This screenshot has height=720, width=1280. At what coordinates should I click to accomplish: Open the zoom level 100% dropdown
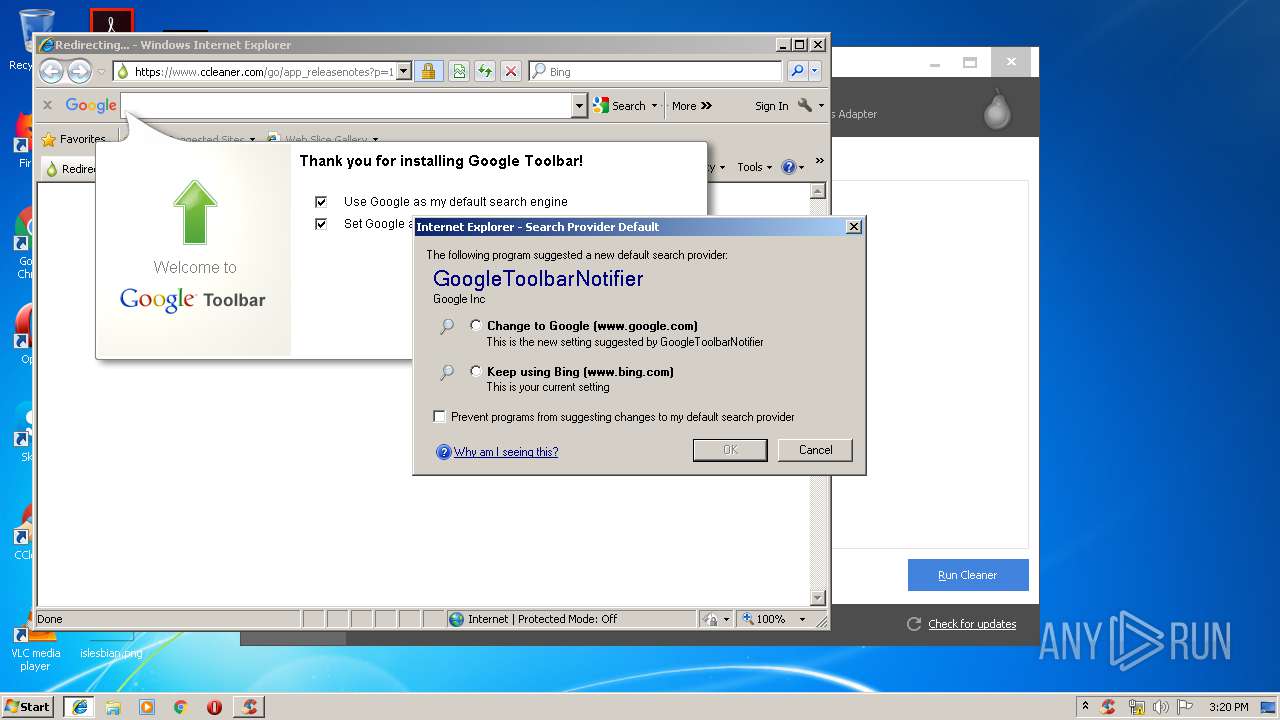802,619
